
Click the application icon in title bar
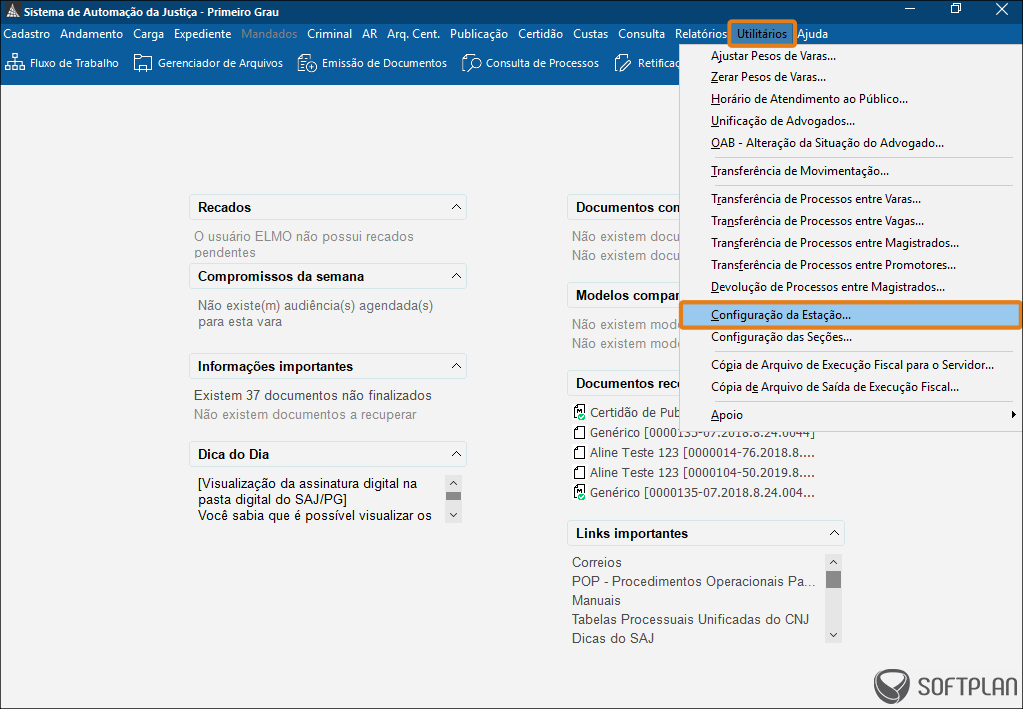[12, 11]
